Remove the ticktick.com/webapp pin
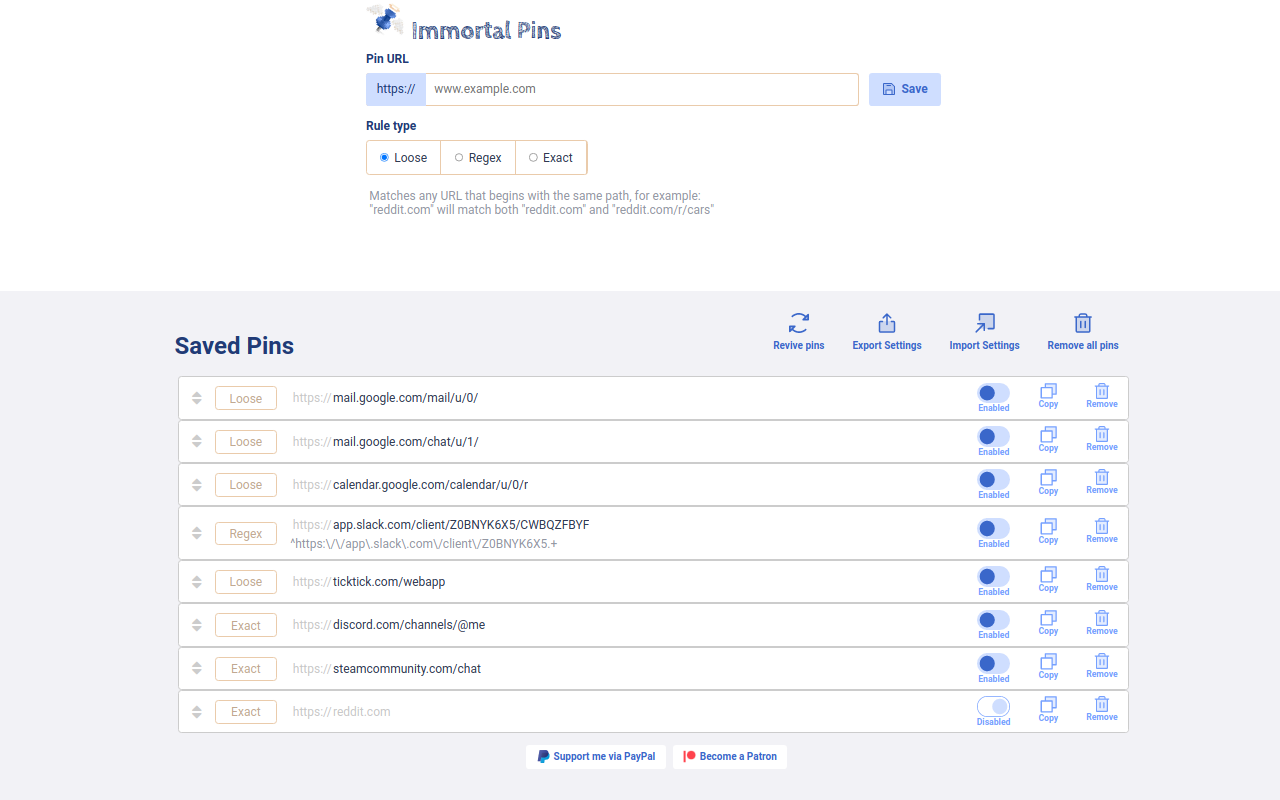 [x=1102, y=580]
